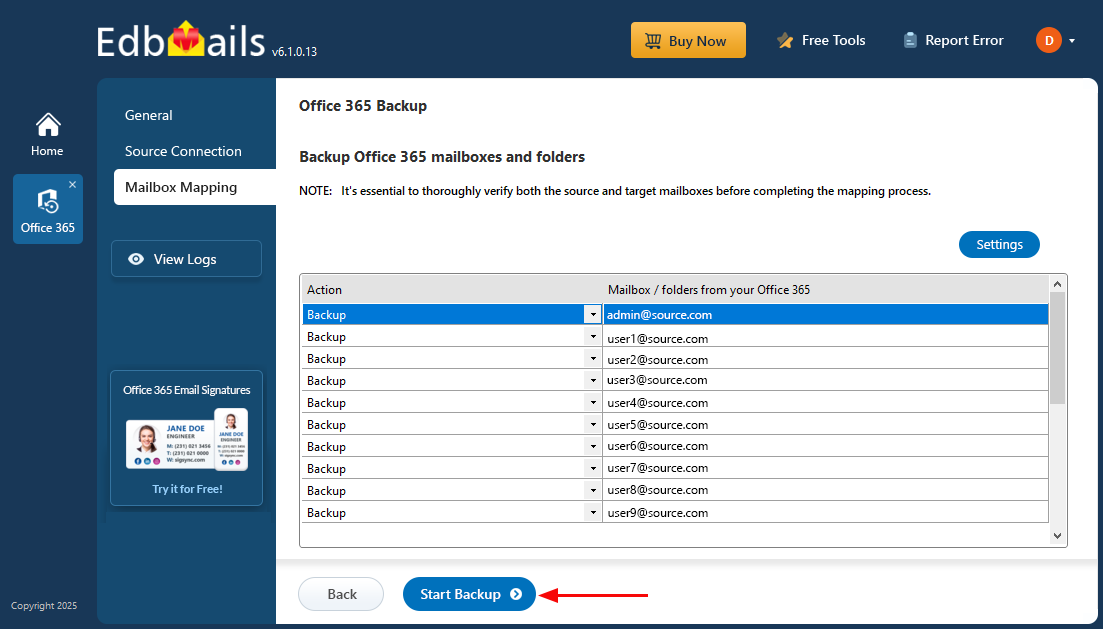Click the Settings button
1103x629 pixels.
click(x=999, y=244)
